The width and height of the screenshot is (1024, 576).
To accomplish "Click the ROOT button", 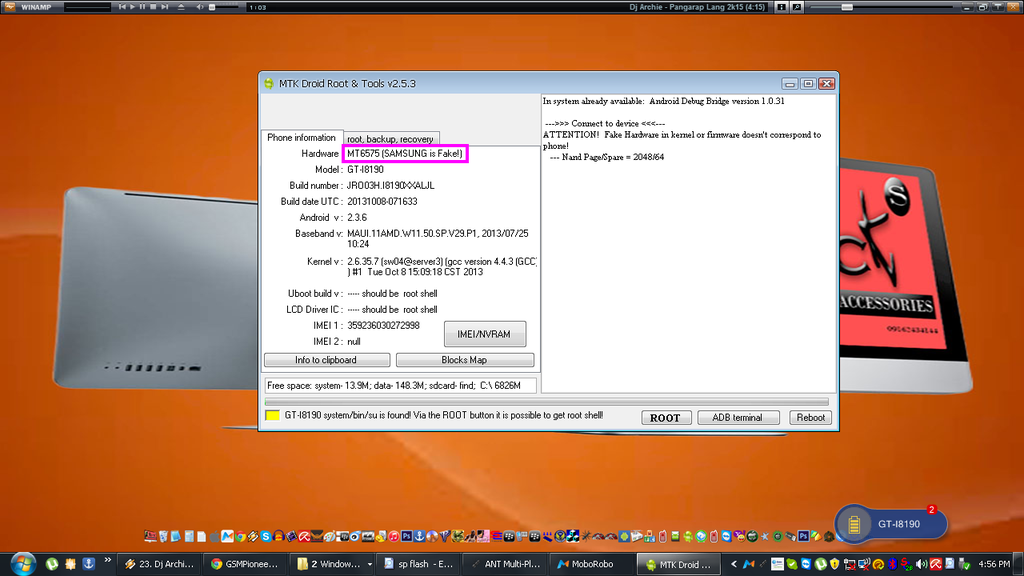I will coord(665,417).
